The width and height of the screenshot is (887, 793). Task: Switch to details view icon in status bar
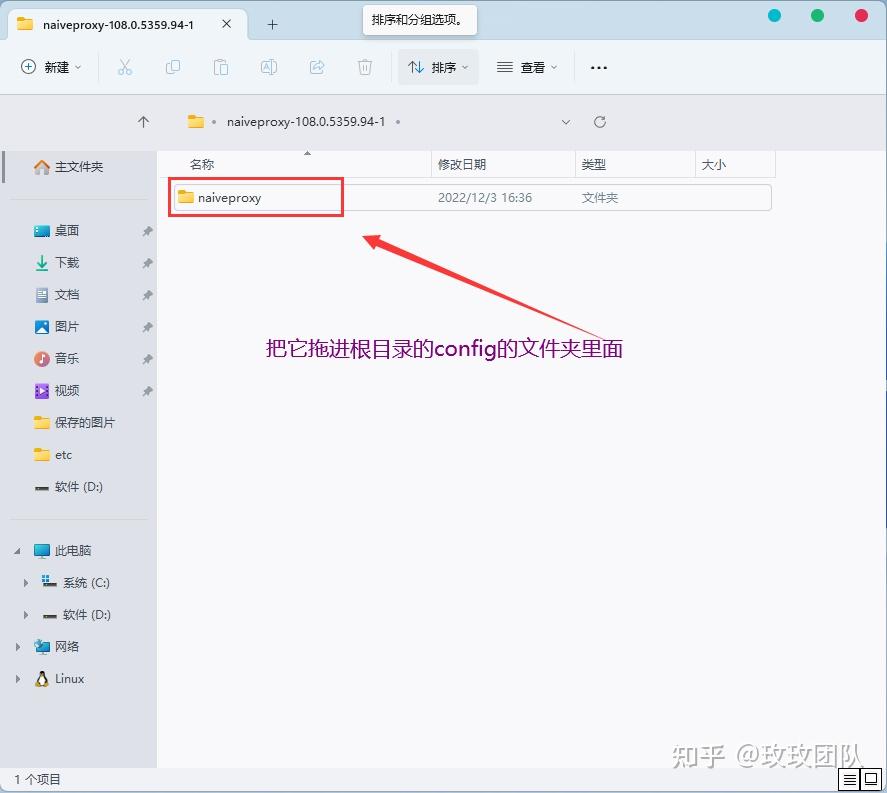click(849, 780)
